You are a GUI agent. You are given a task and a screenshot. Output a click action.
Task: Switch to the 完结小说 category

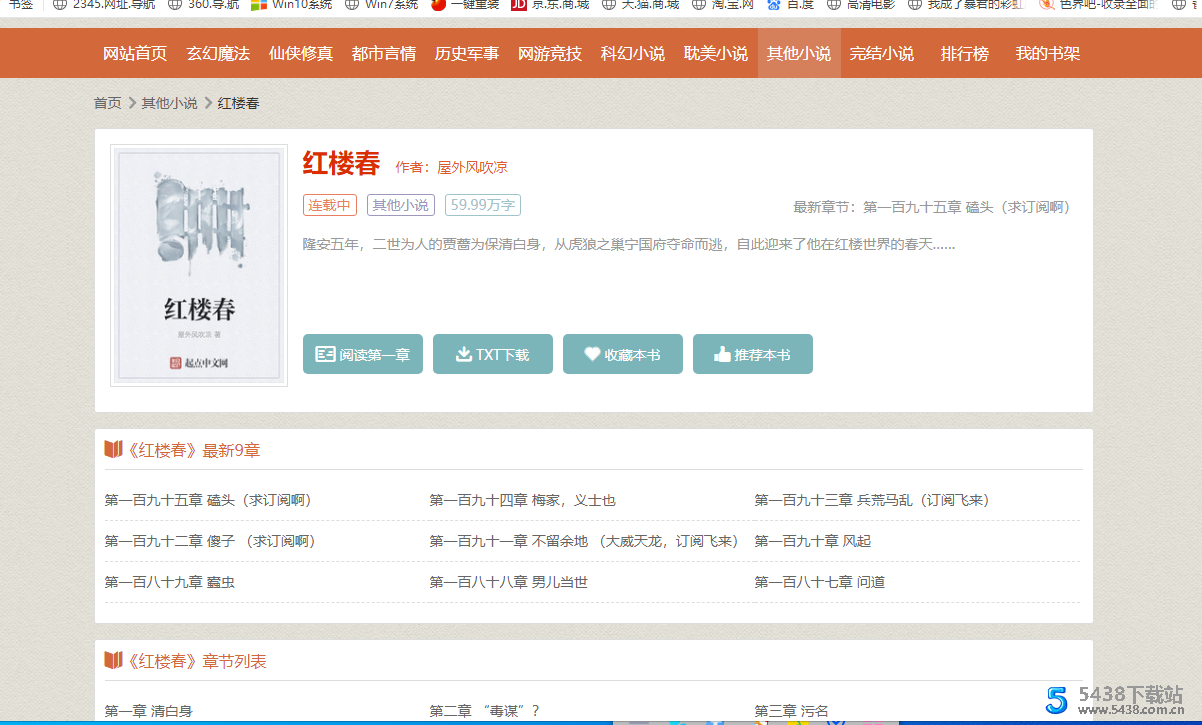(881, 54)
